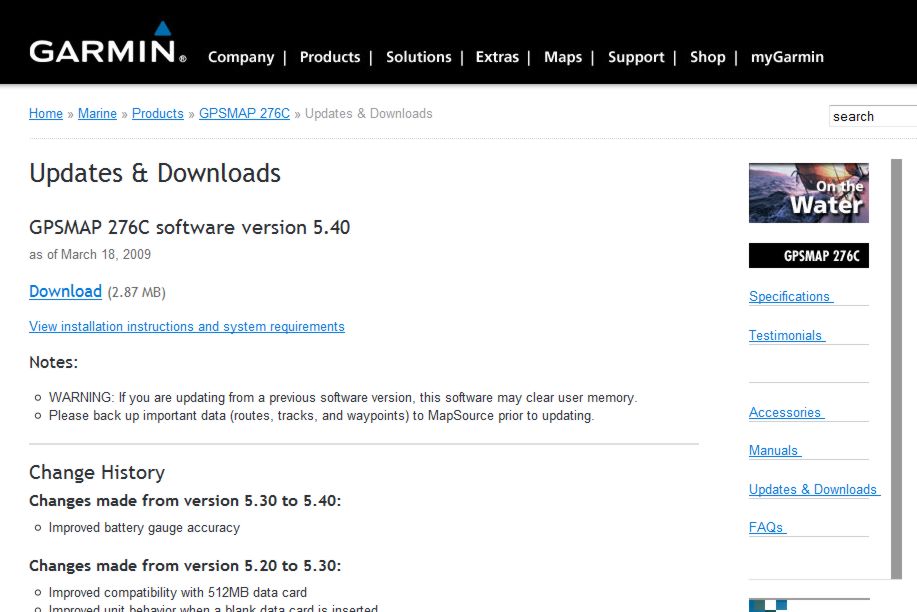Viewport: 917px width, 612px height.
Task: Click the 'Updates & Downloads' page heading
Action: [155, 173]
